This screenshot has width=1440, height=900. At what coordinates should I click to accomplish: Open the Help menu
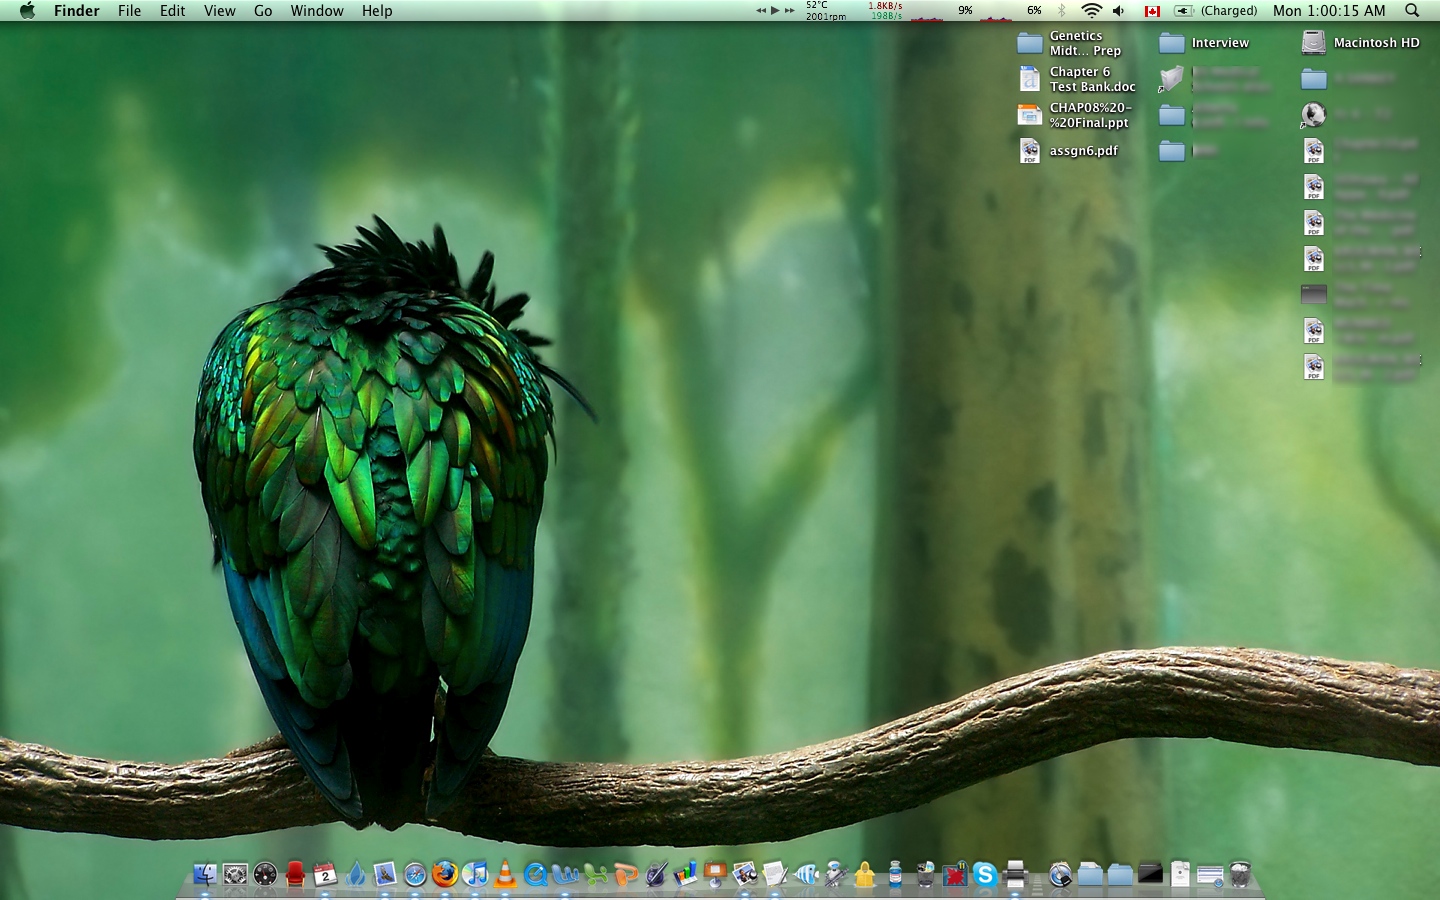[377, 10]
